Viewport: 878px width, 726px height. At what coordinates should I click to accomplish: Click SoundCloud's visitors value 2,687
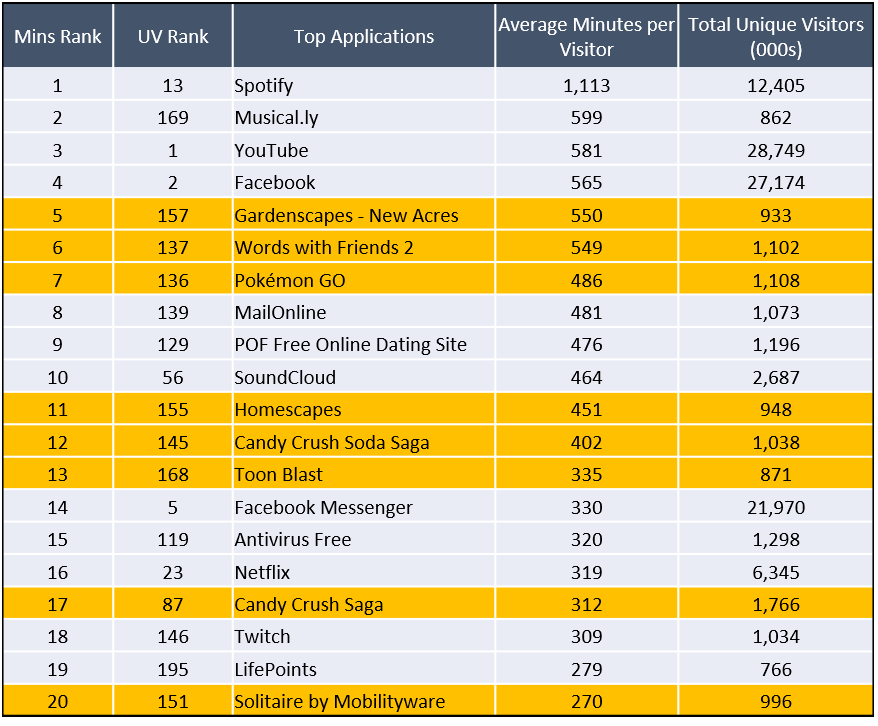[776, 377]
